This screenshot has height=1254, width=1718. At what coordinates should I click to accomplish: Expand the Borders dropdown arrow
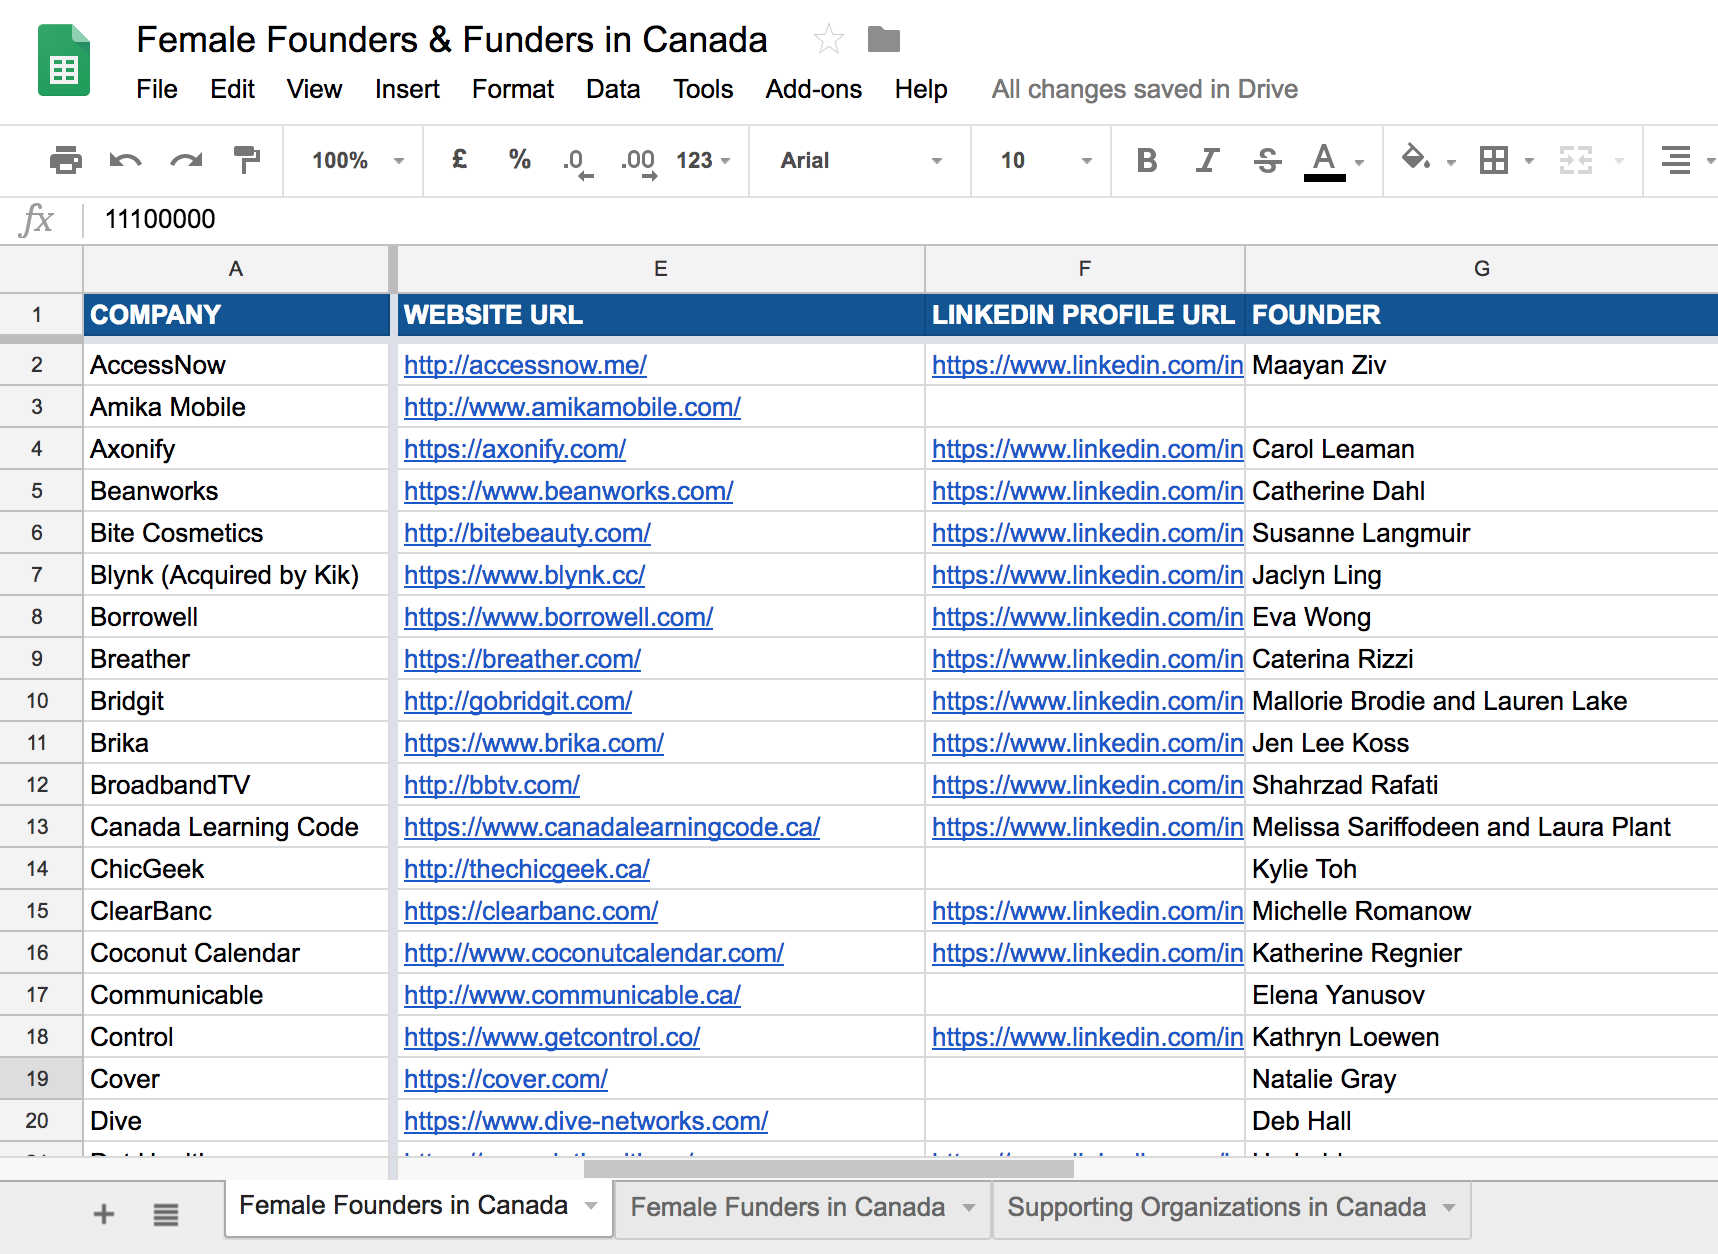1529,161
